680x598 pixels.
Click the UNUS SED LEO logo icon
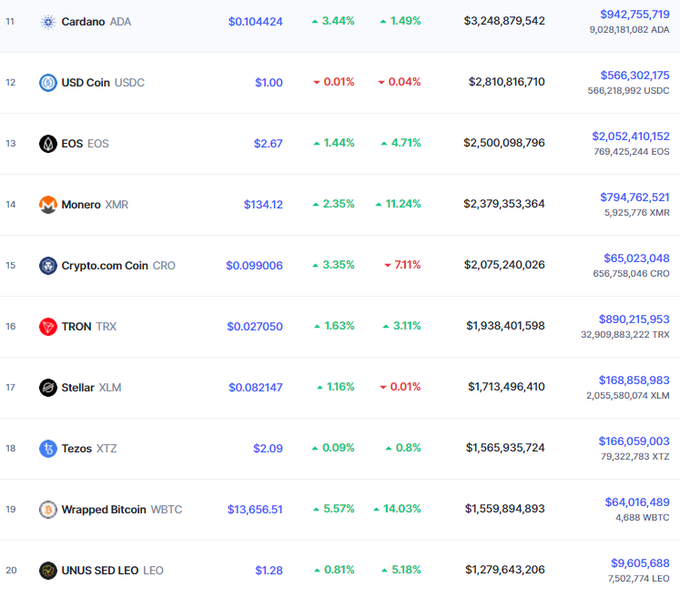click(x=48, y=571)
